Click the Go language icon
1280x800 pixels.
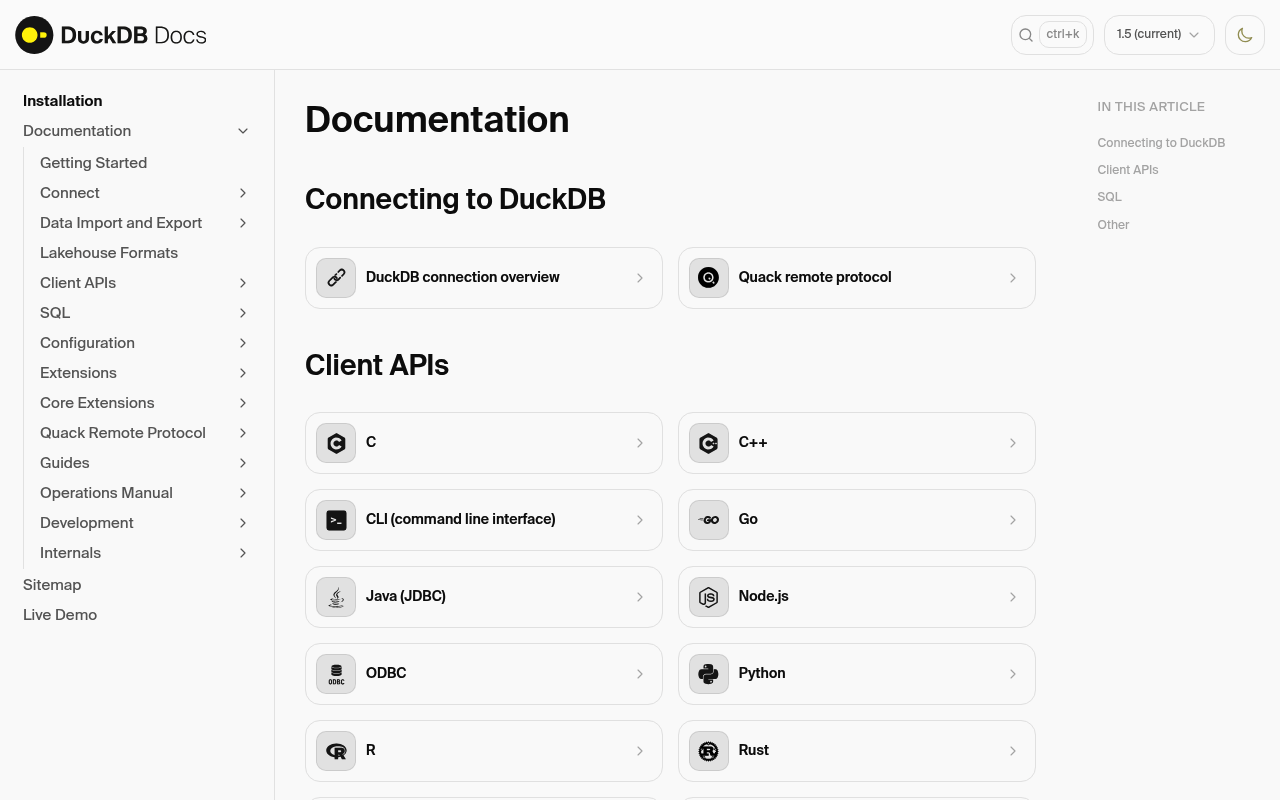(709, 520)
